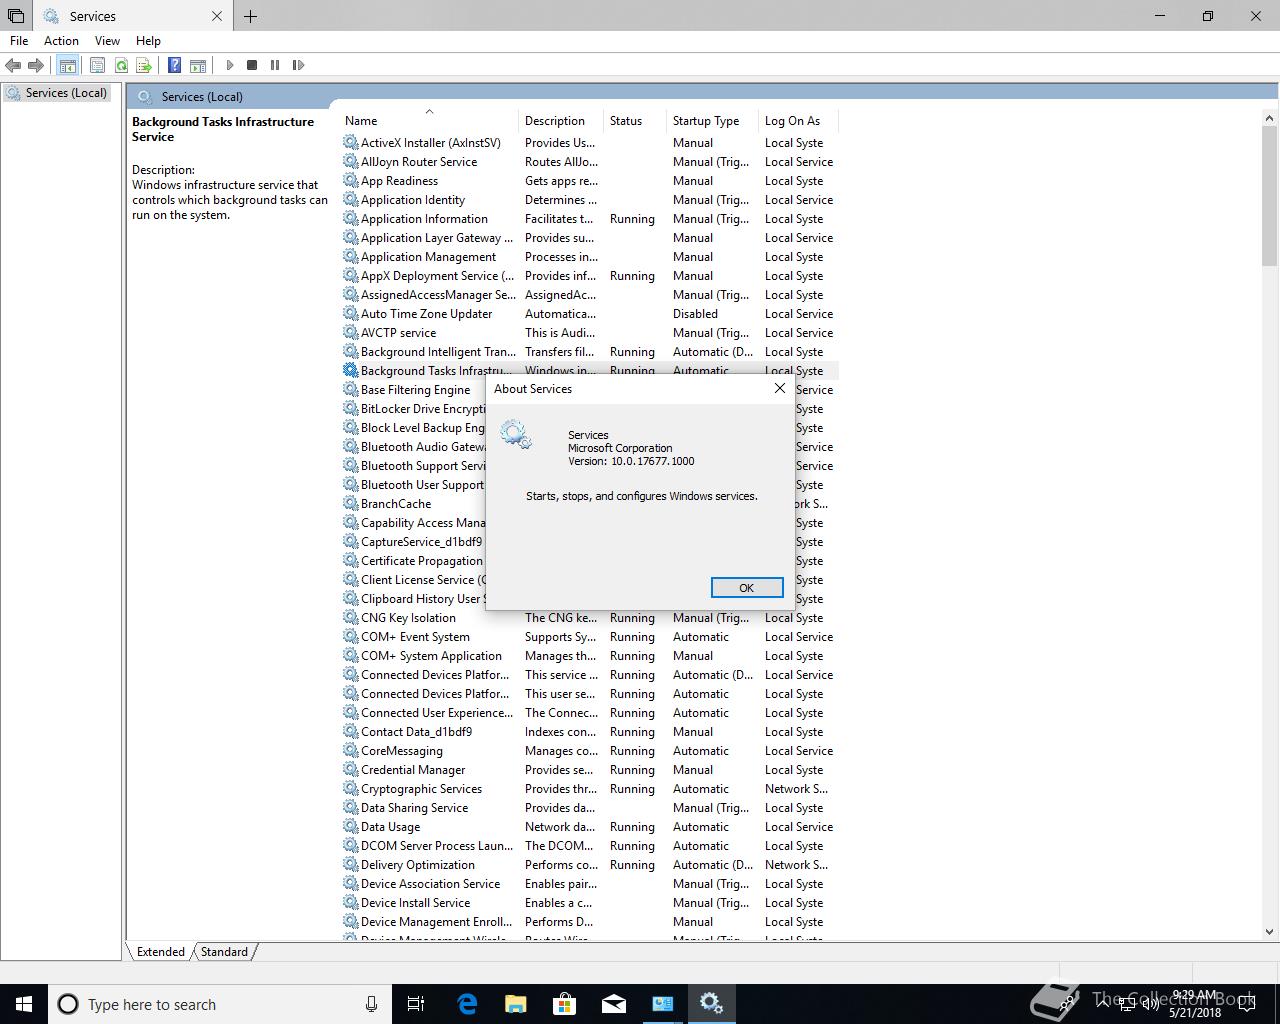Viewport: 1280px width, 1024px height.
Task: Select the AVCTP service row name
Action: (x=398, y=333)
